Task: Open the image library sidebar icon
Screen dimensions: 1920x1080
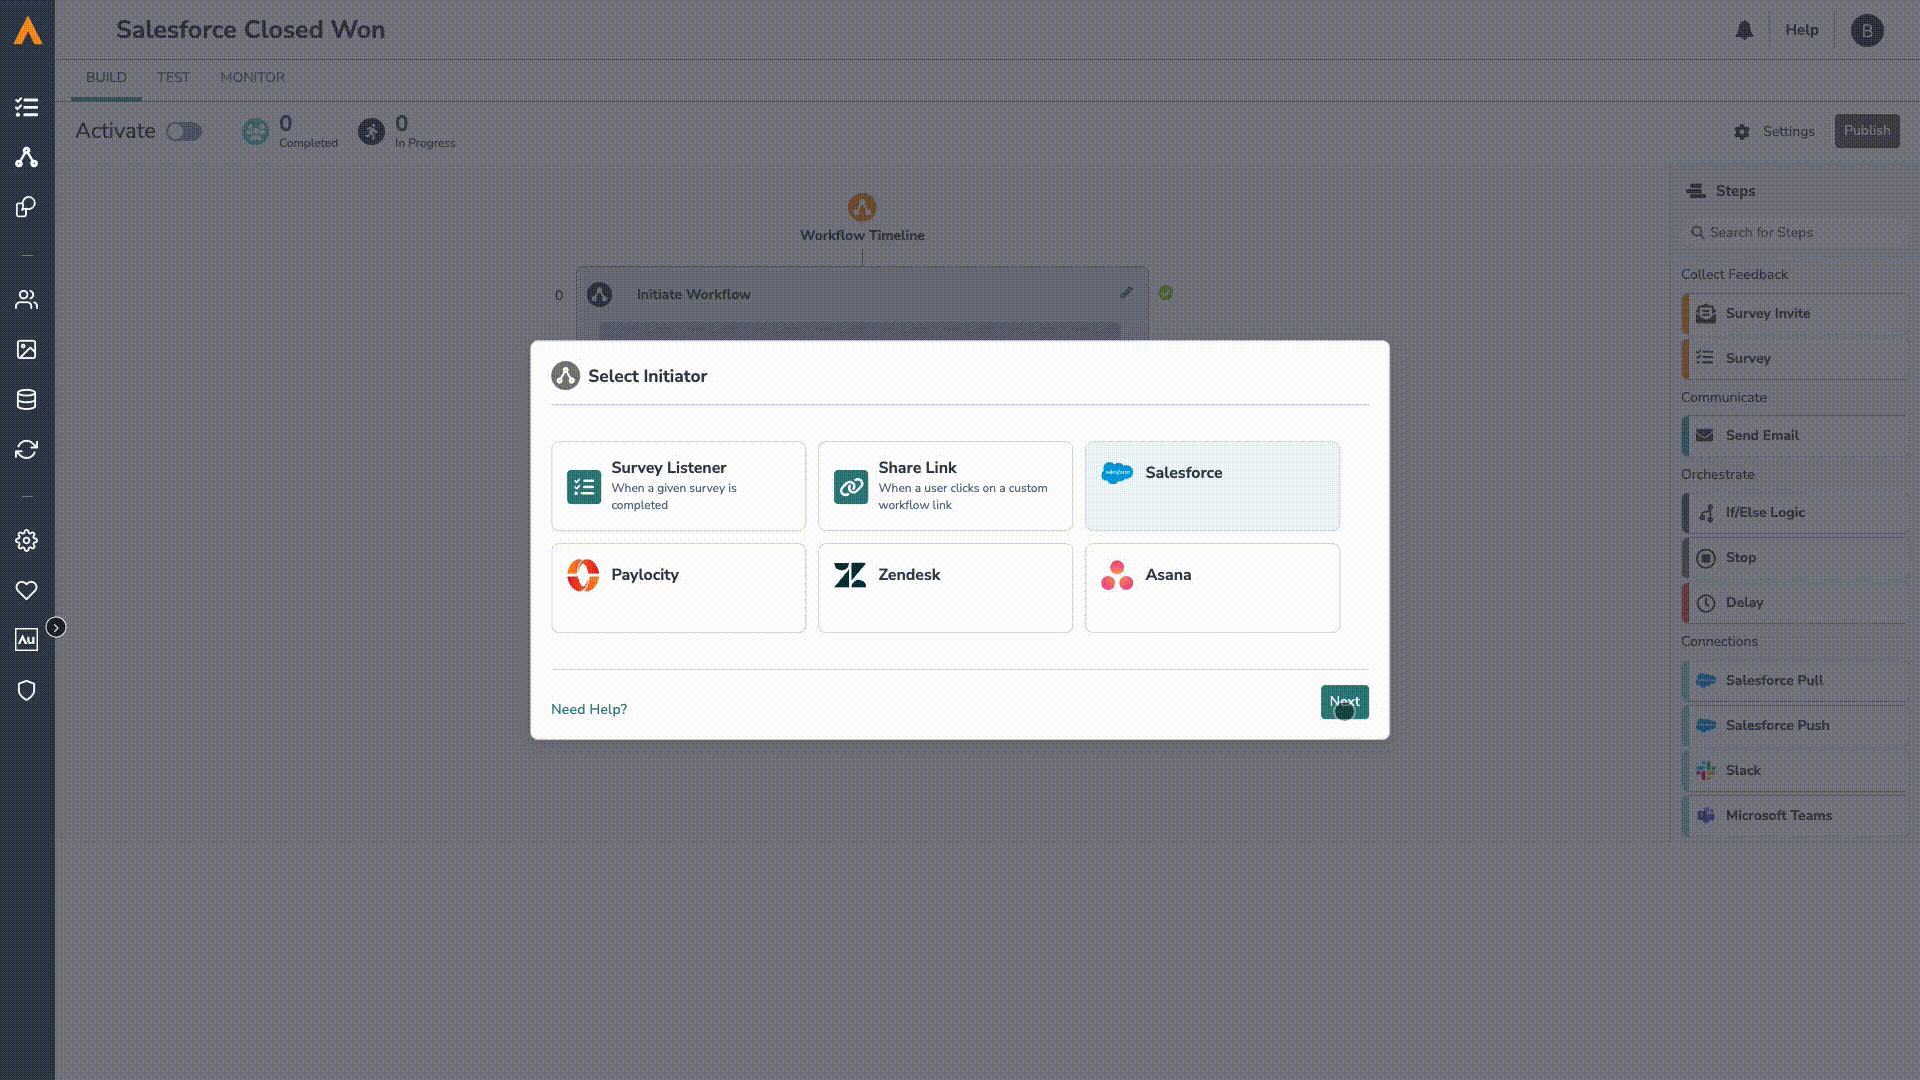Action: [x=27, y=349]
